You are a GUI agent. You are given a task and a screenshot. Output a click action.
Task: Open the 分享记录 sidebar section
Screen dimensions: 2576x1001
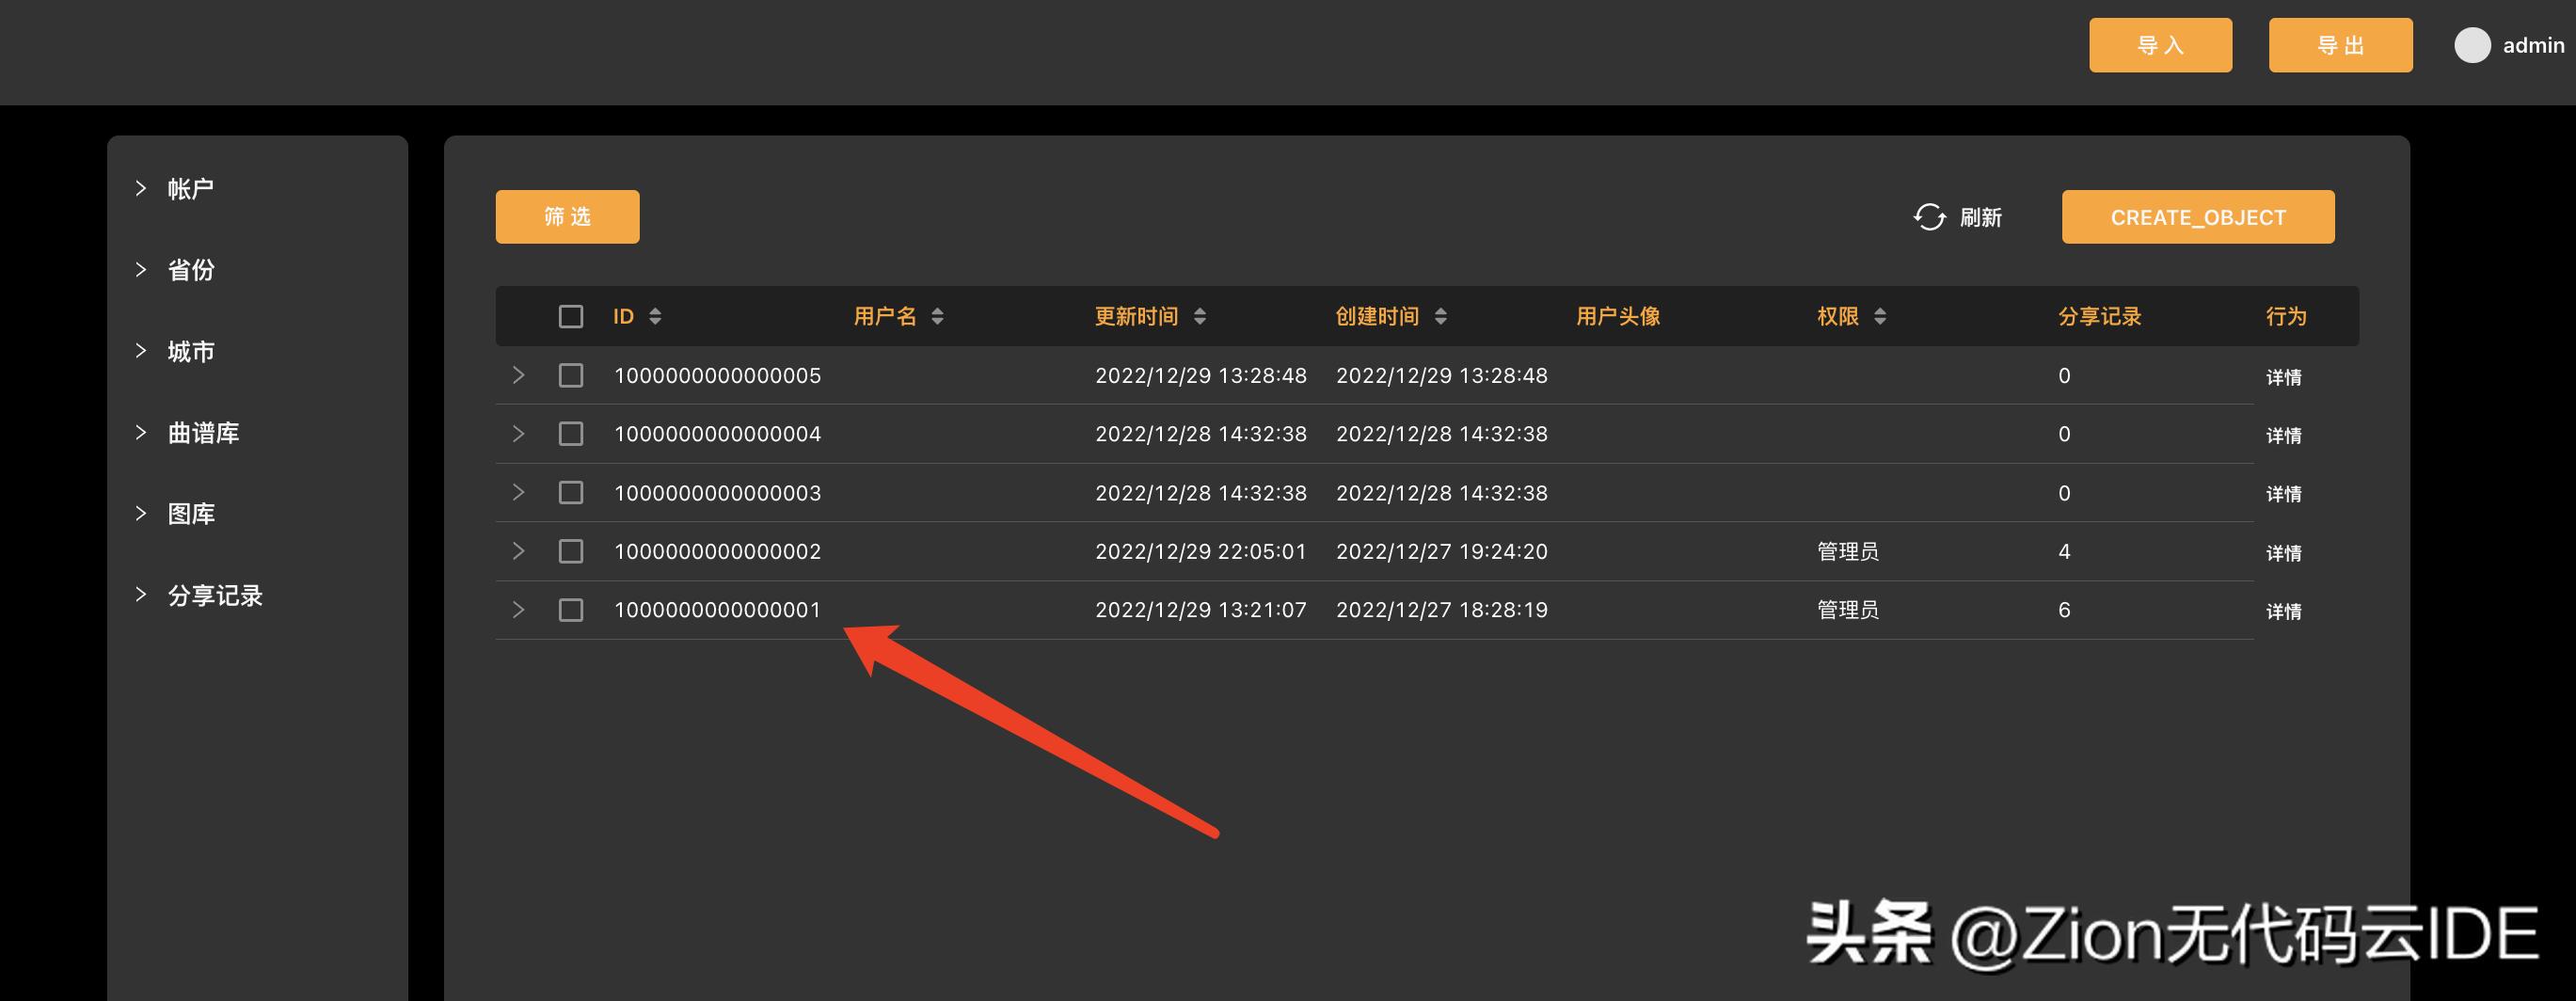point(214,596)
